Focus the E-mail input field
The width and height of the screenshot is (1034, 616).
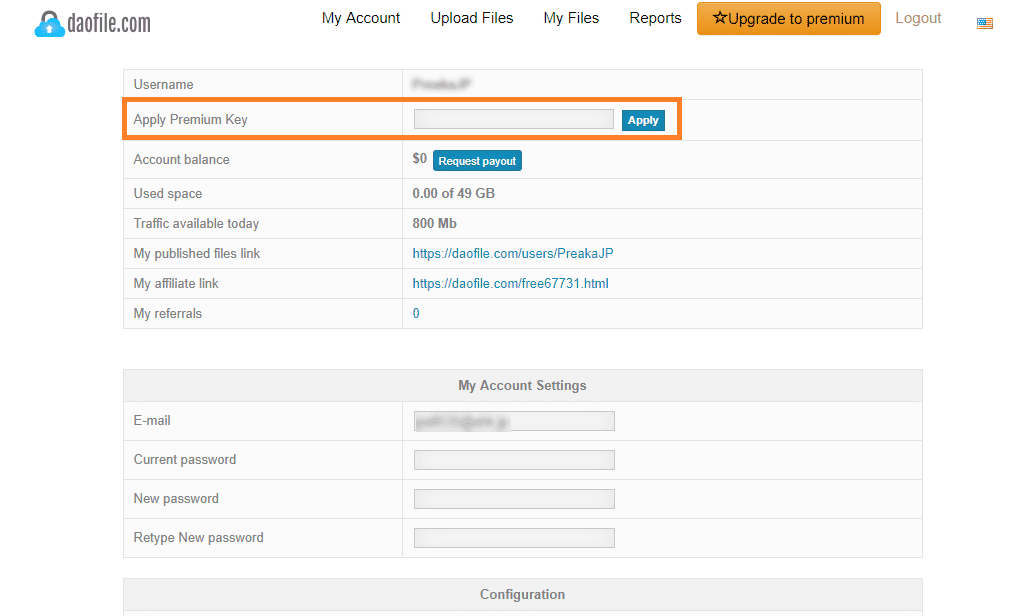(x=514, y=421)
